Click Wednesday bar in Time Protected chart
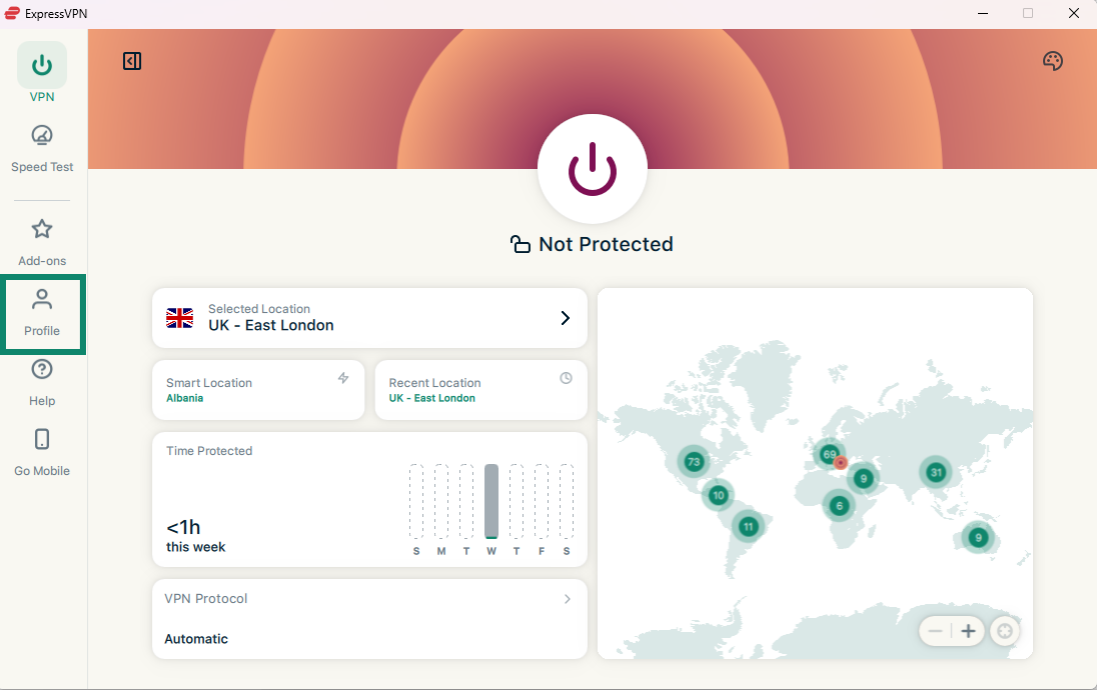The image size is (1097, 690). pyautogui.click(x=491, y=502)
